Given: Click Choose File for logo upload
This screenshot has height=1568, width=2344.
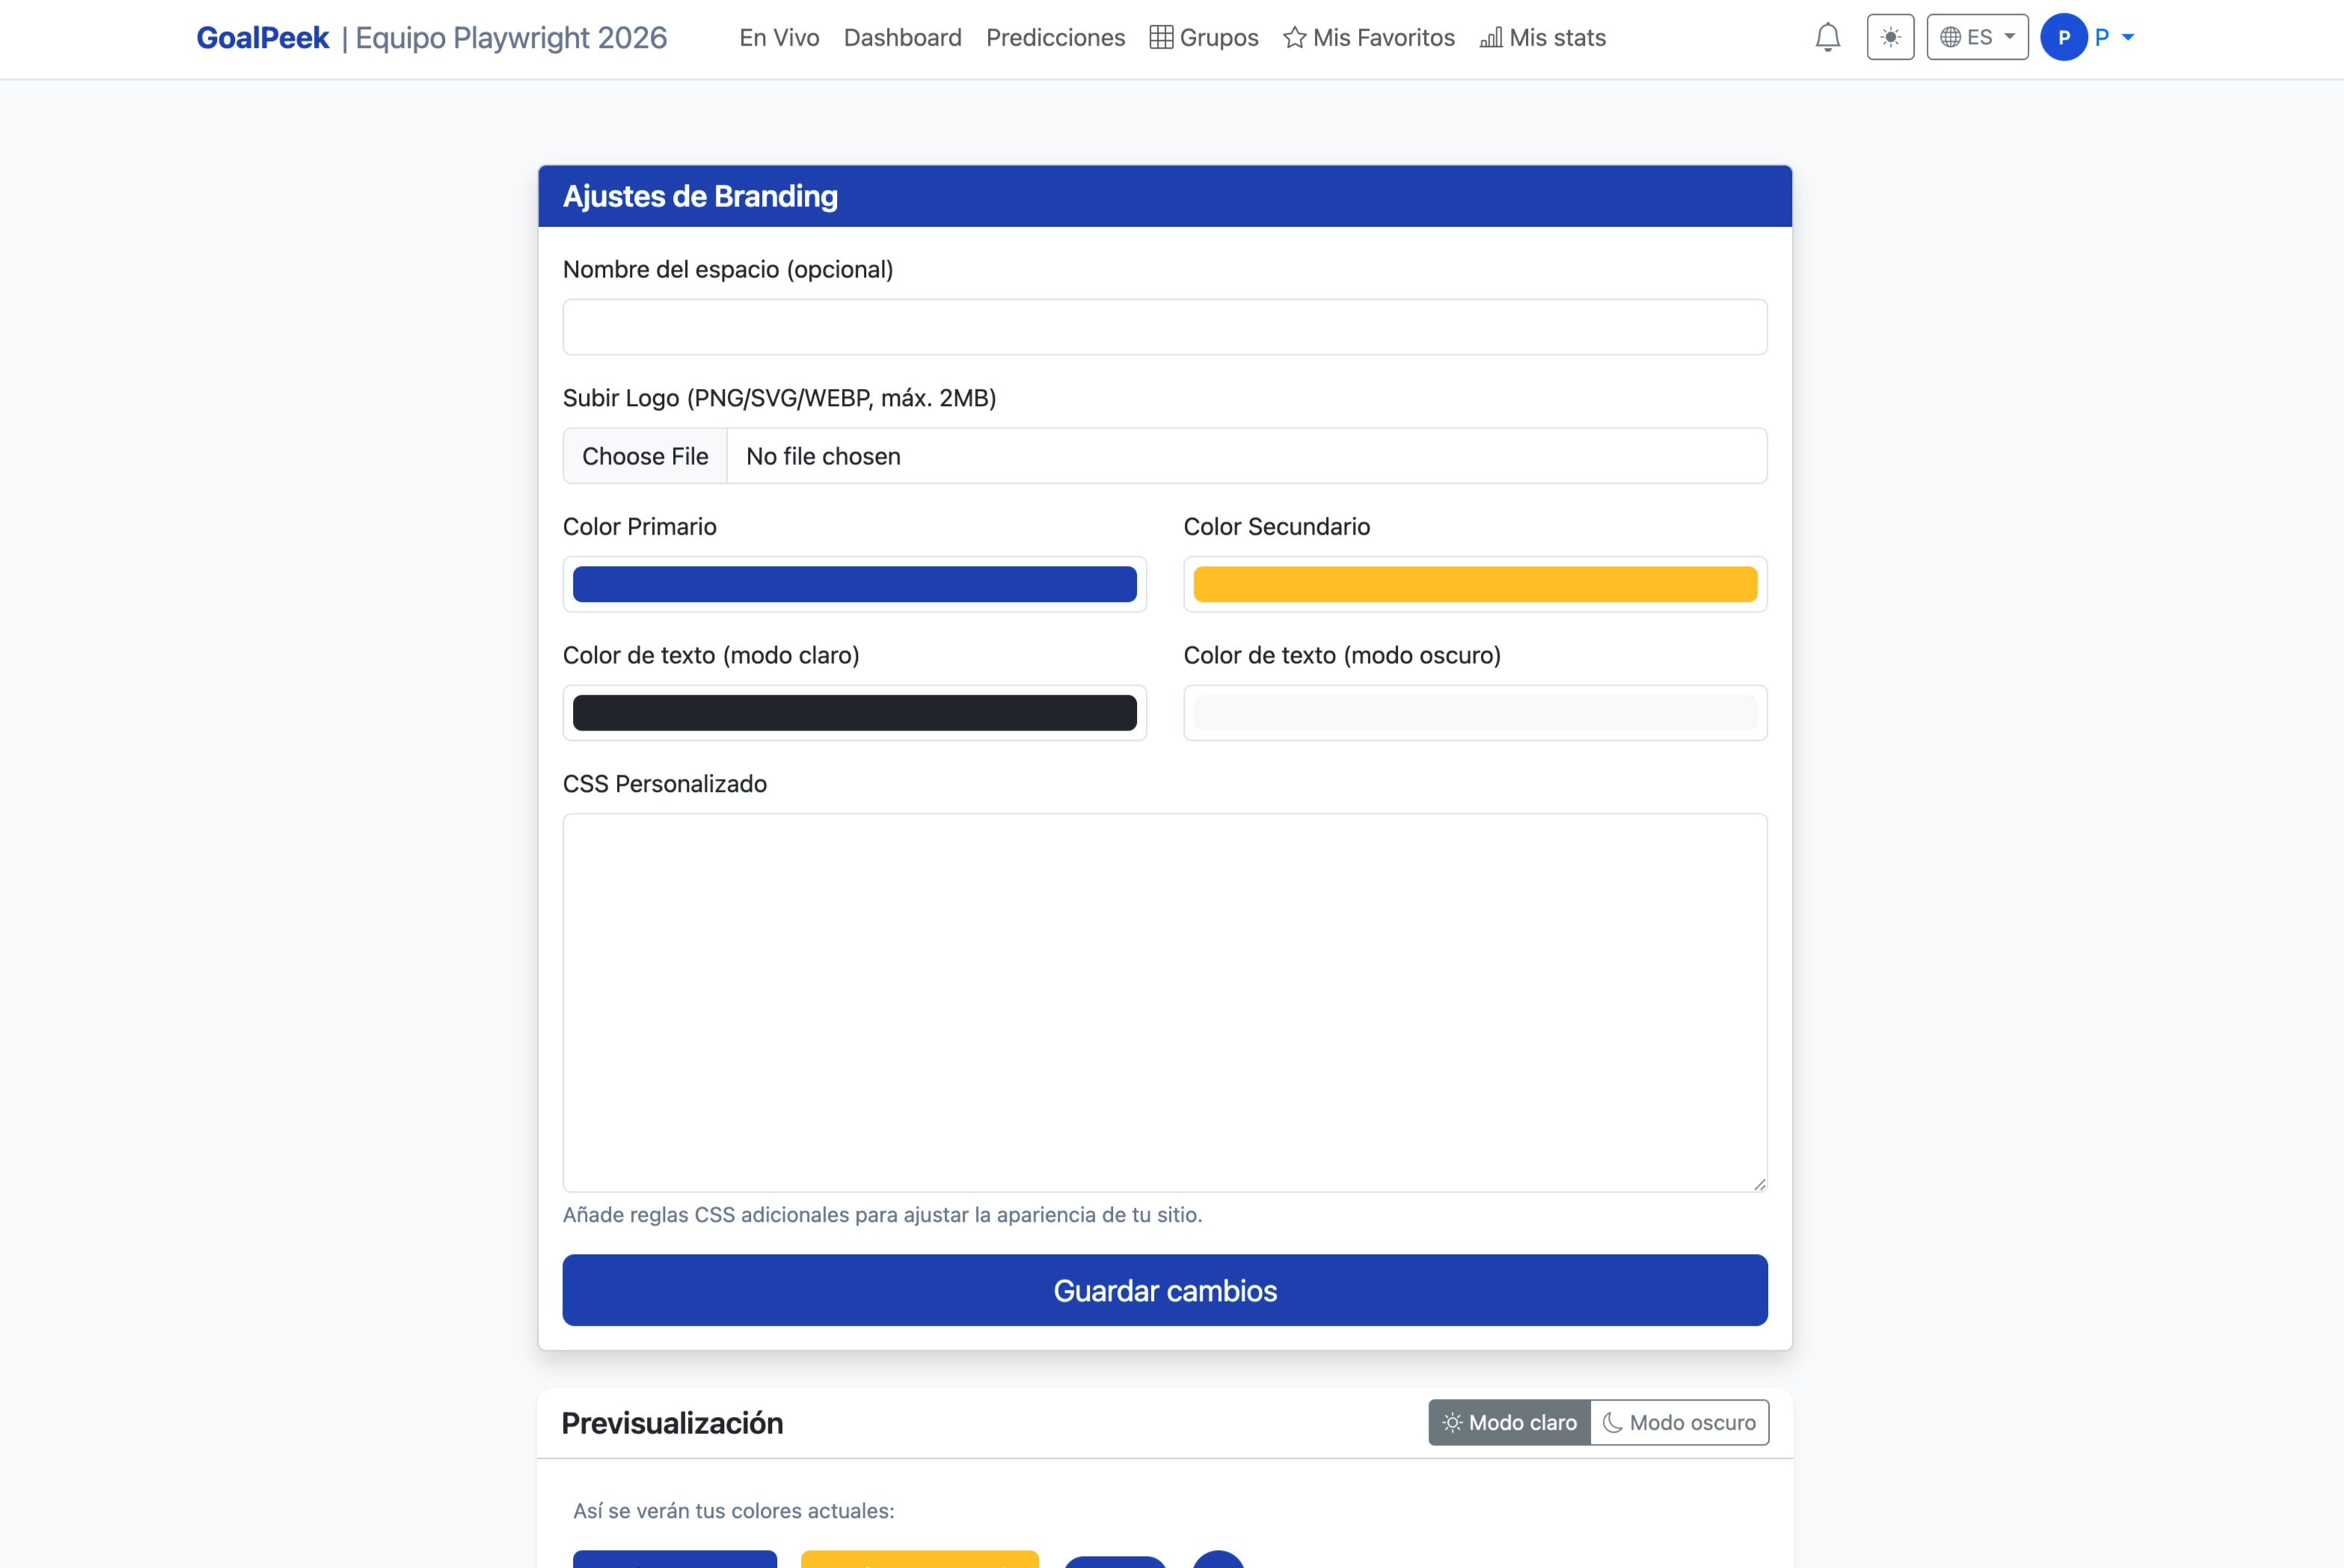Looking at the screenshot, I should (645, 456).
